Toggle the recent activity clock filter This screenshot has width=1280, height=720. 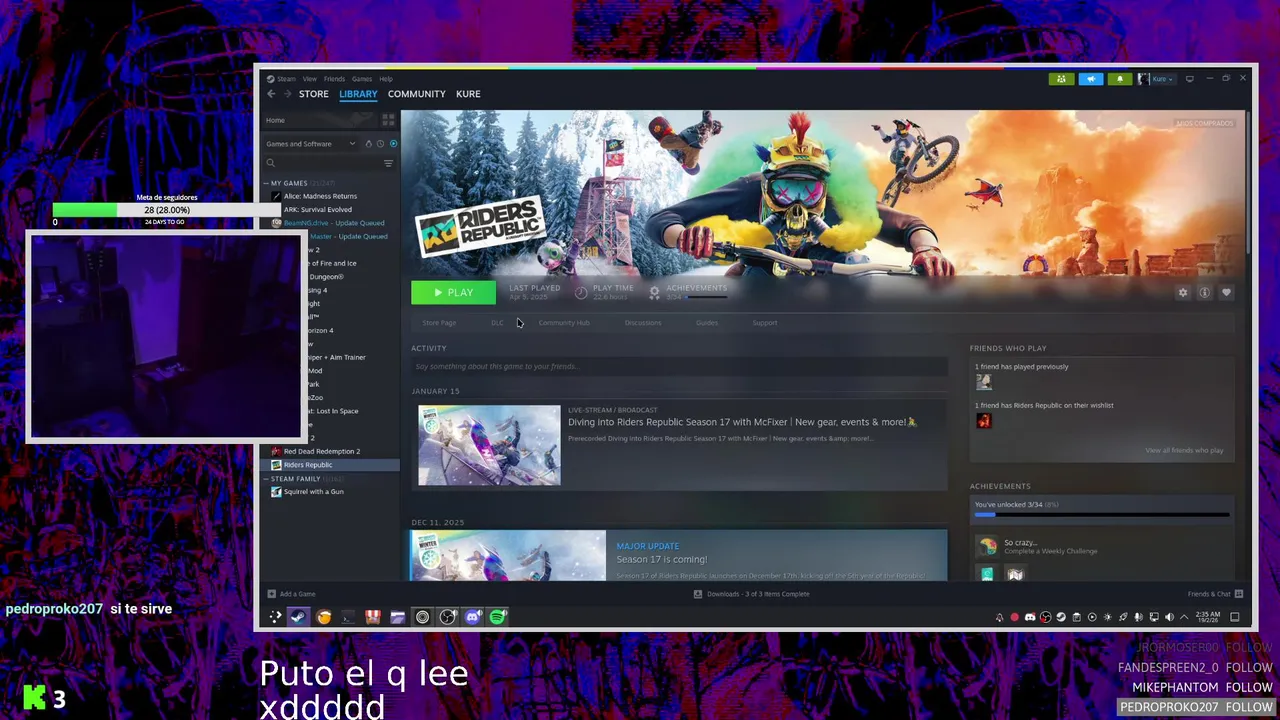coord(380,144)
